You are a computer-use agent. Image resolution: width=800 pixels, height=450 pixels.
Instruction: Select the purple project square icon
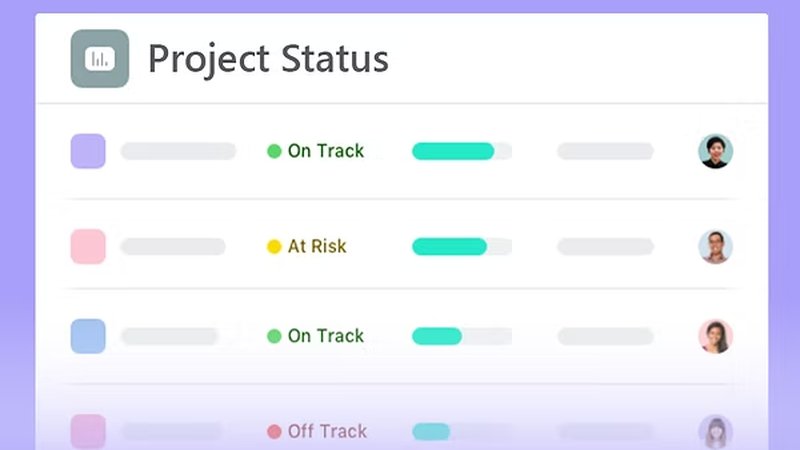point(88,151)
